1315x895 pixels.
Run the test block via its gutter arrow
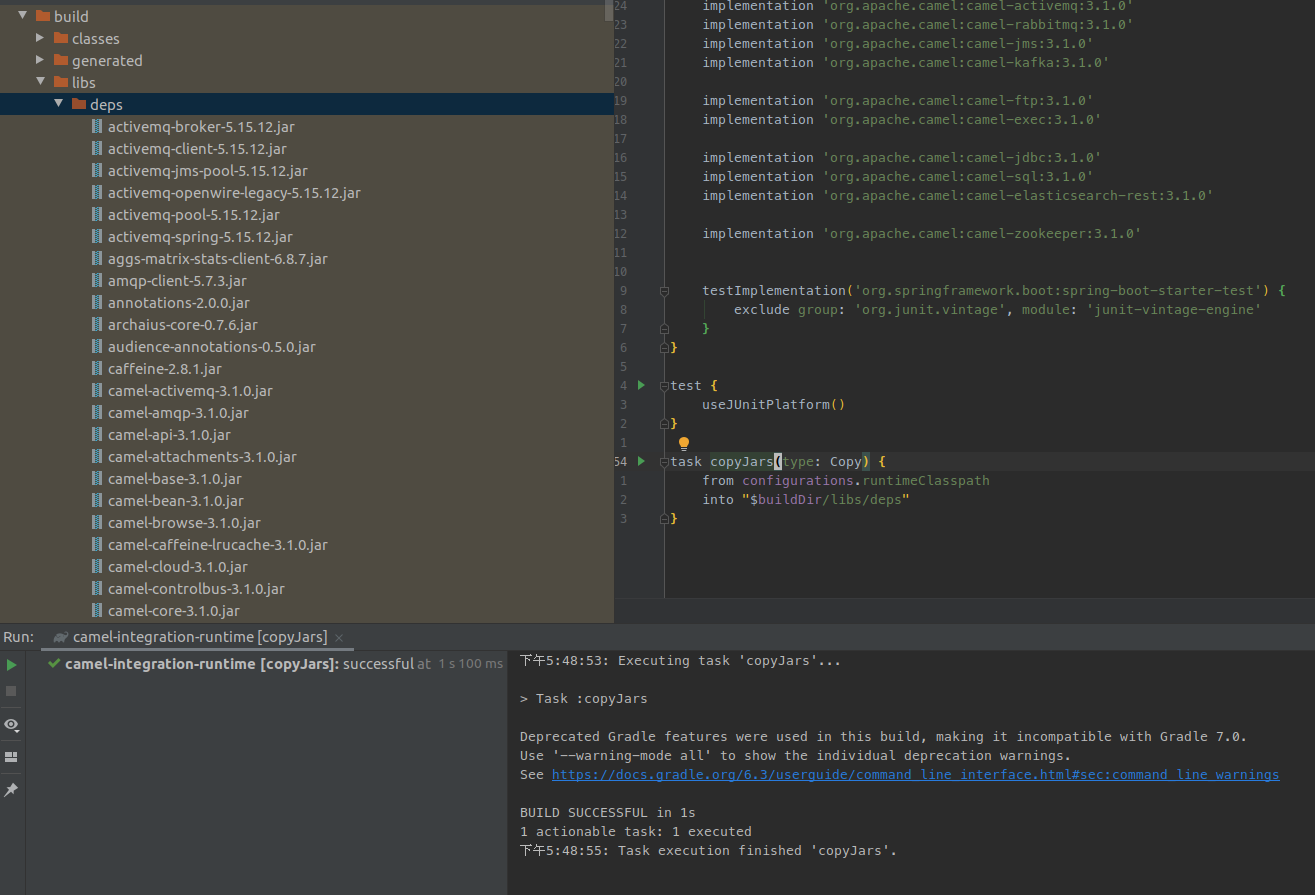pyautogui.click(x=641, y=385)
